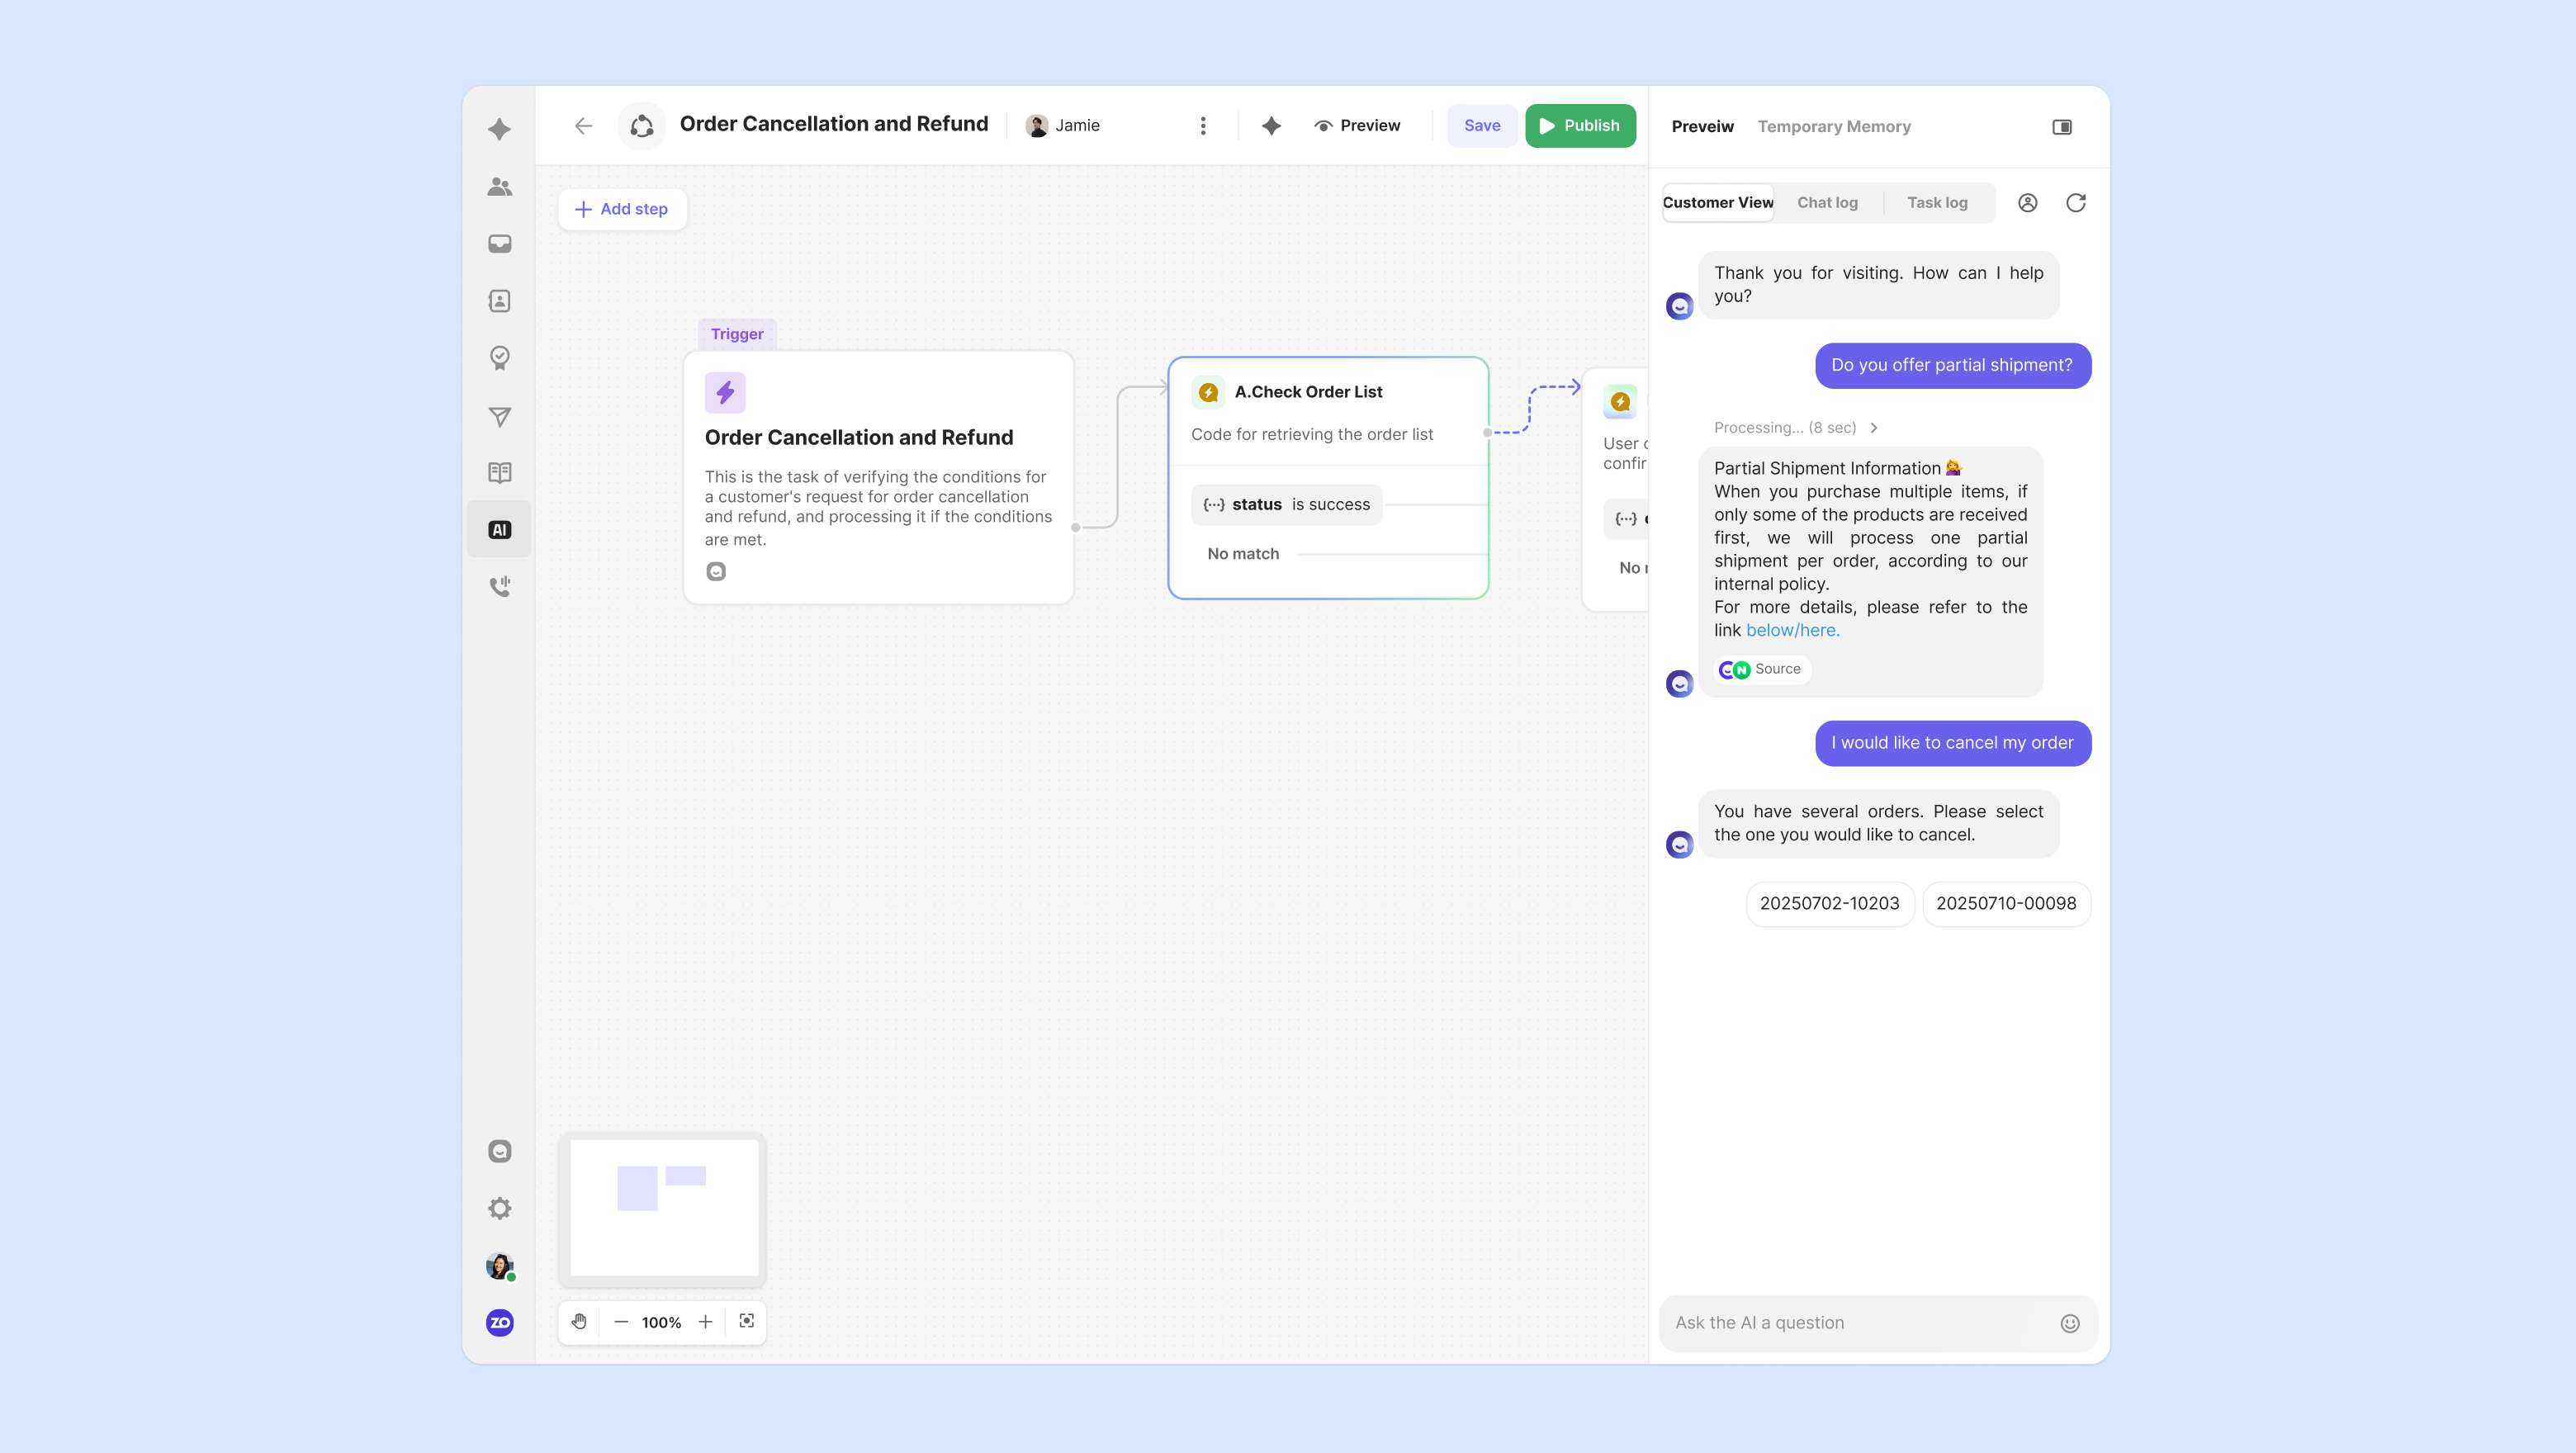Open the below/here link
Screen dimensions: 2576x1453
coord(1792,630)
